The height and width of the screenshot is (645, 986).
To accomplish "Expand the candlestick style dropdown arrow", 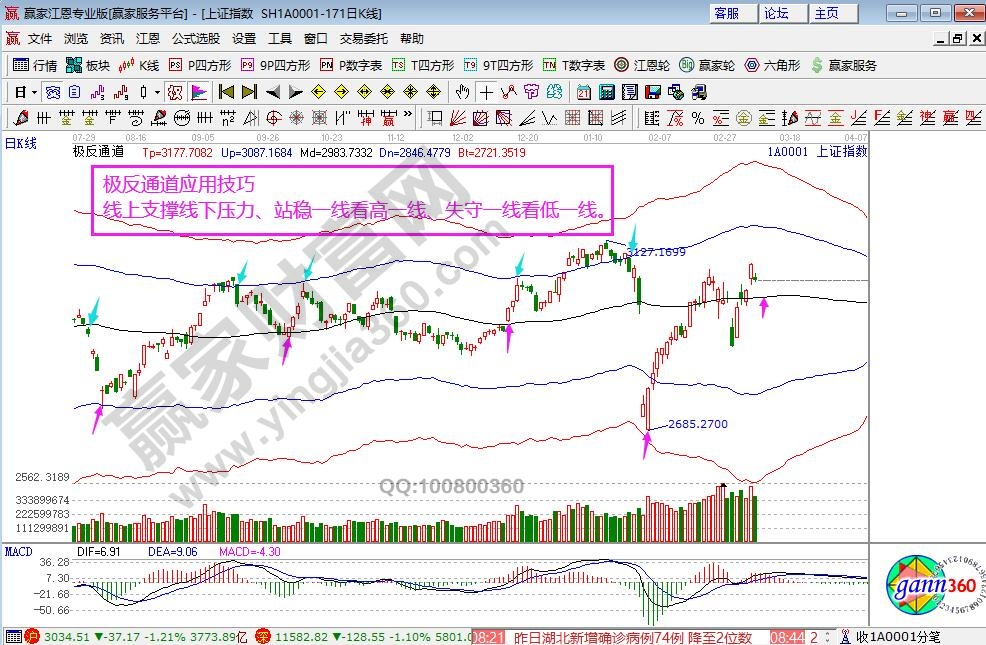I will coord(157,92).
